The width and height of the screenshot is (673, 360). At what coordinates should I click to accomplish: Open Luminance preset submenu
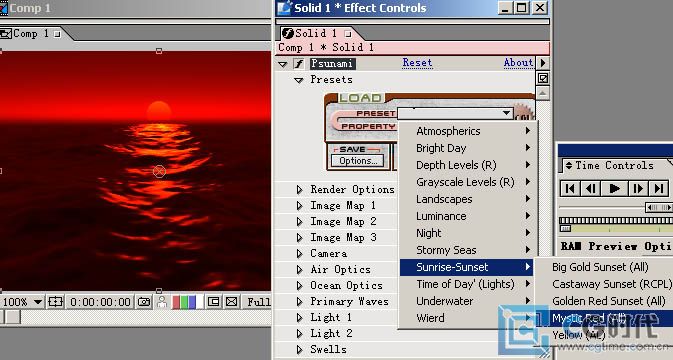click(x=467, y=216)
